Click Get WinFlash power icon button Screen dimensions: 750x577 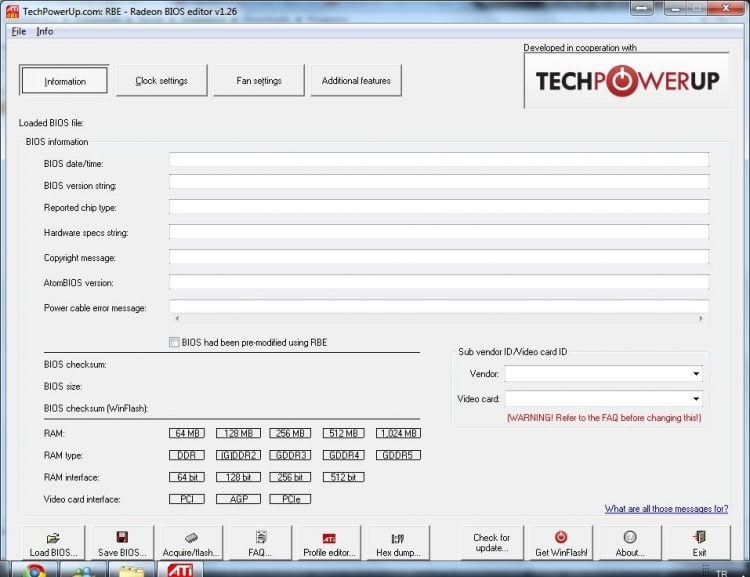pyautogui.click(x=561, y=543)
